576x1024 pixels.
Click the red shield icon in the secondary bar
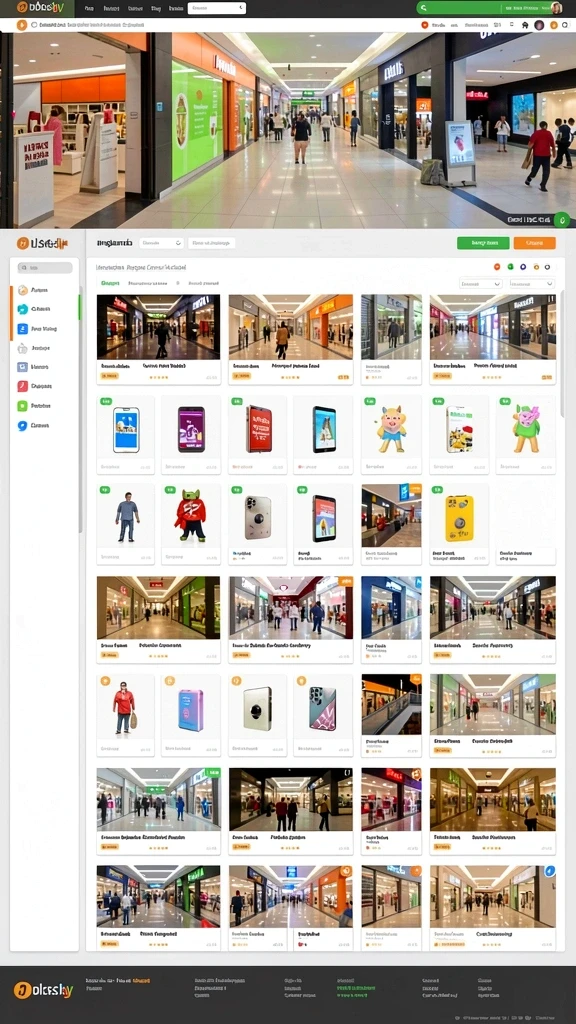coord(424,25)
